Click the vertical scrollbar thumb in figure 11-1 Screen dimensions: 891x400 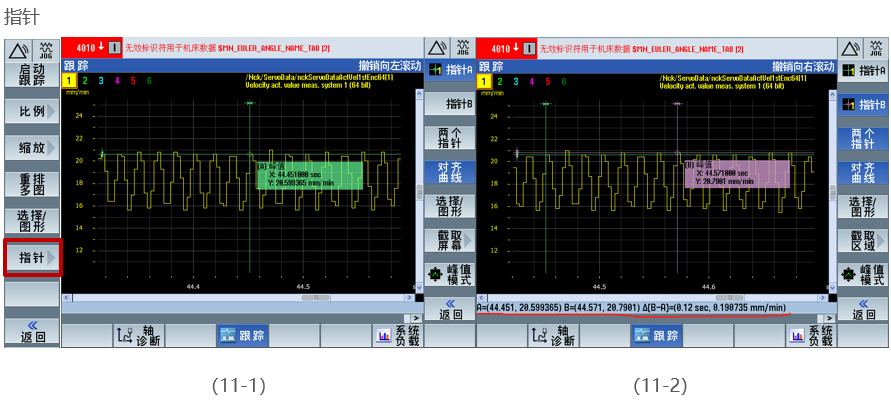[420, 191]
